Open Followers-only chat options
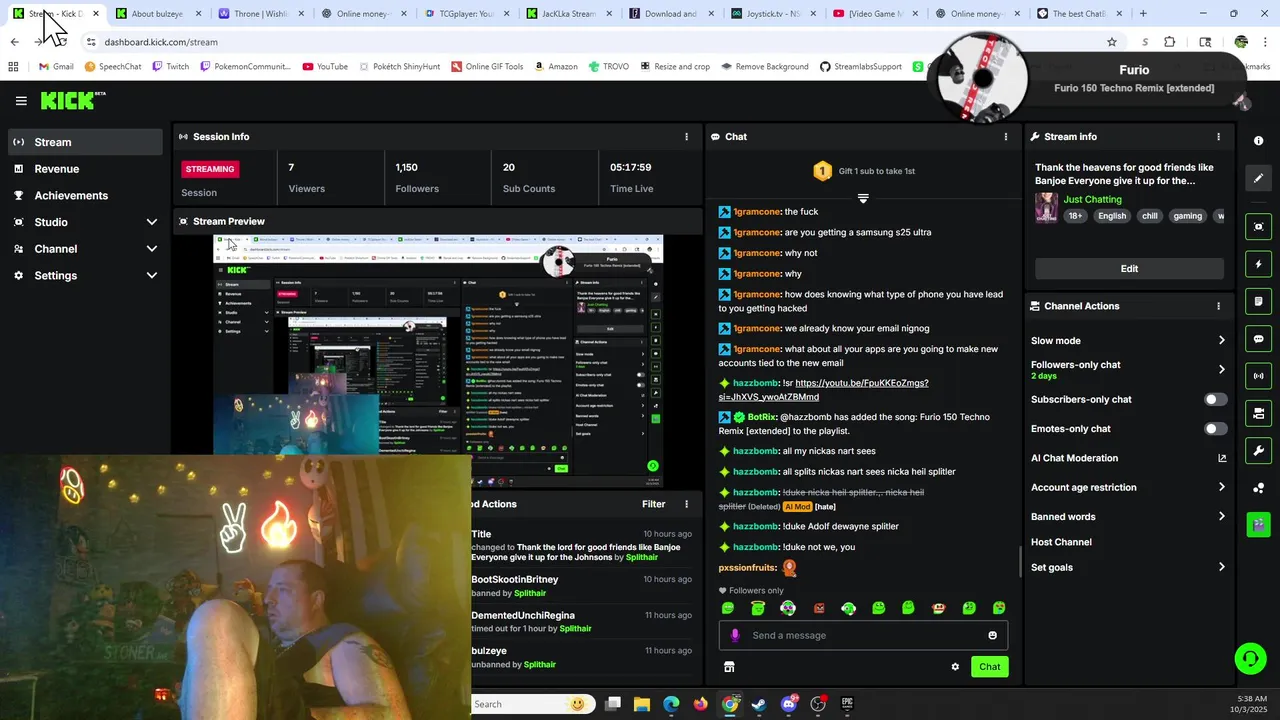Viewport: 1280px width, 720px height. coord(1128,369)
